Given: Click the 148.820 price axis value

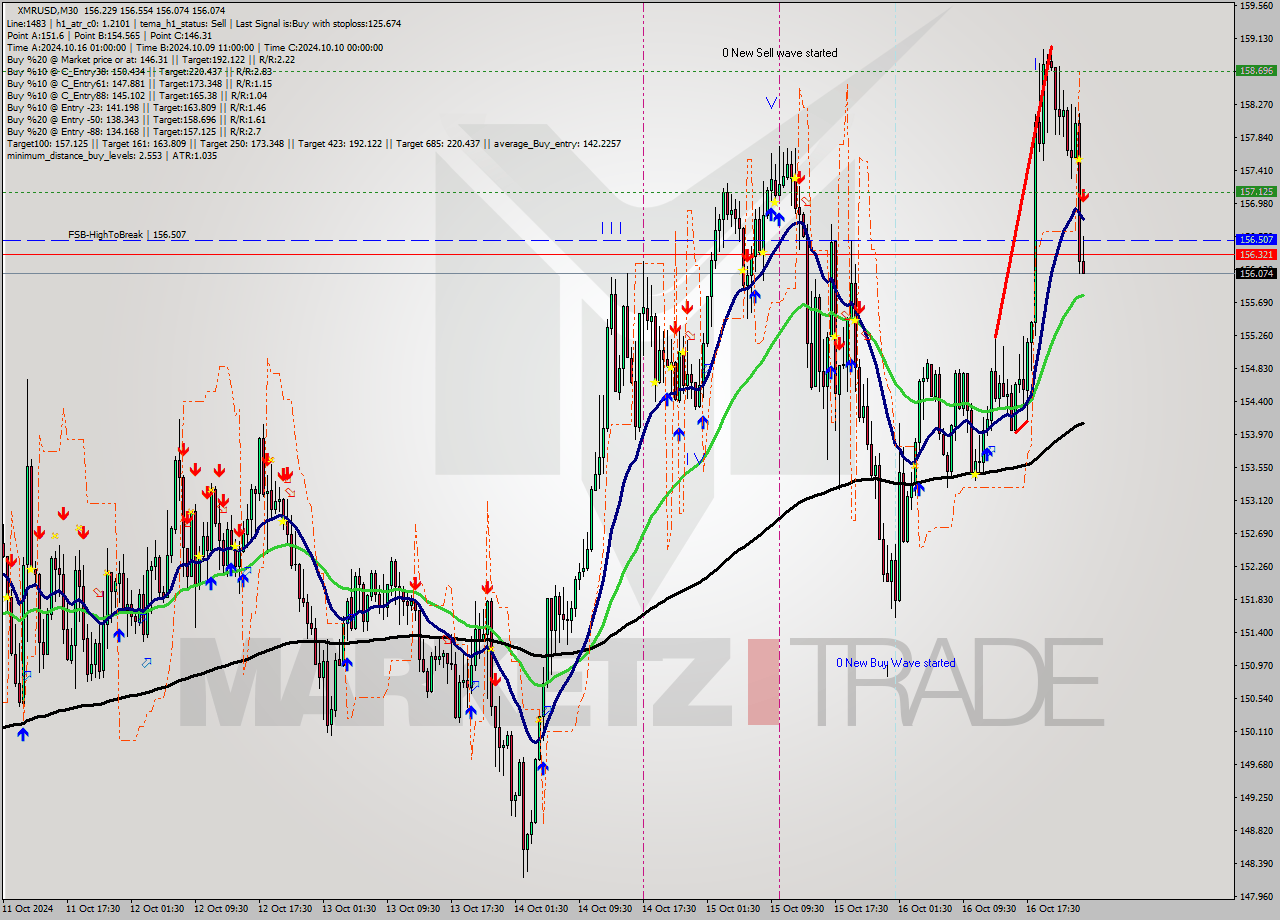Looking at the screenshot, I should (1257, 830).
